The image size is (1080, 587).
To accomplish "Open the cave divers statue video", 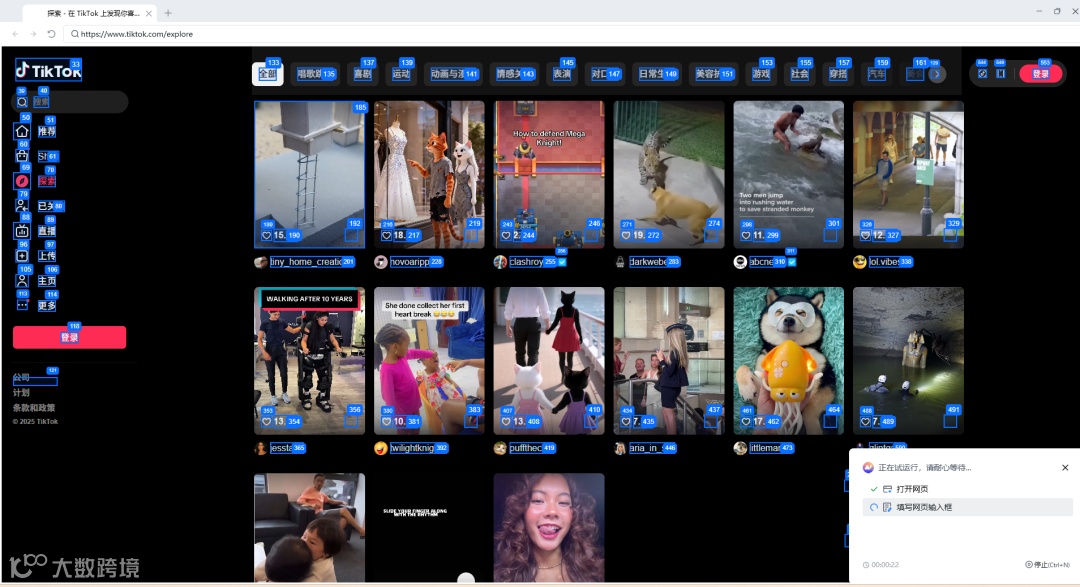I will 908,360.
